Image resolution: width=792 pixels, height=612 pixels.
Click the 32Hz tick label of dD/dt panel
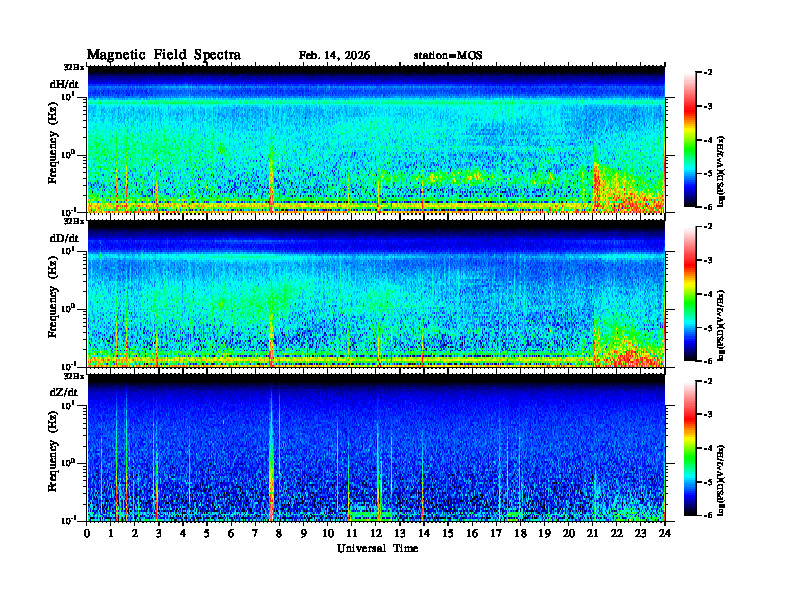tap(73, 221)
